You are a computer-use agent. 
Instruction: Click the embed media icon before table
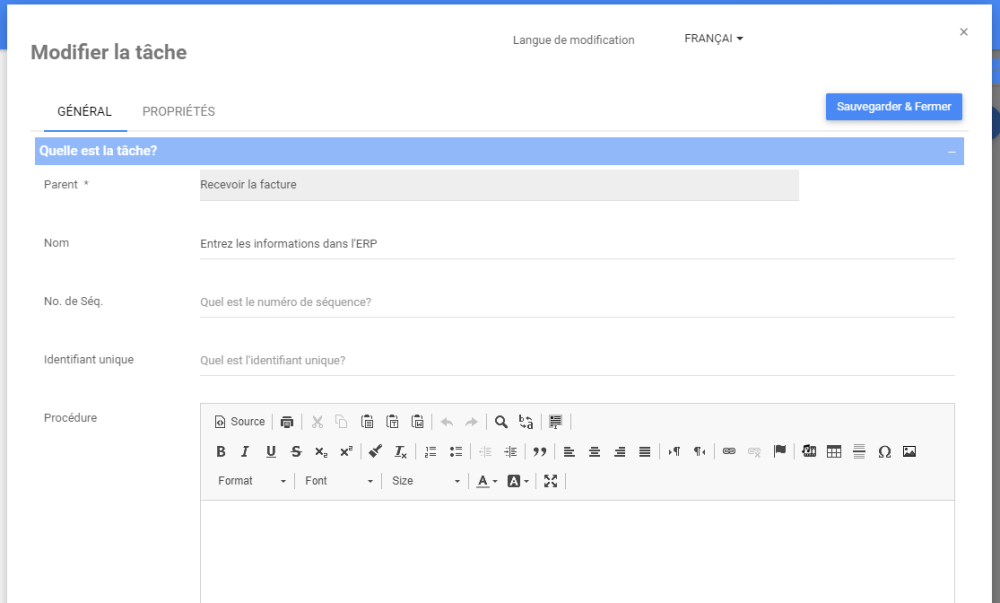coord(809,451)
